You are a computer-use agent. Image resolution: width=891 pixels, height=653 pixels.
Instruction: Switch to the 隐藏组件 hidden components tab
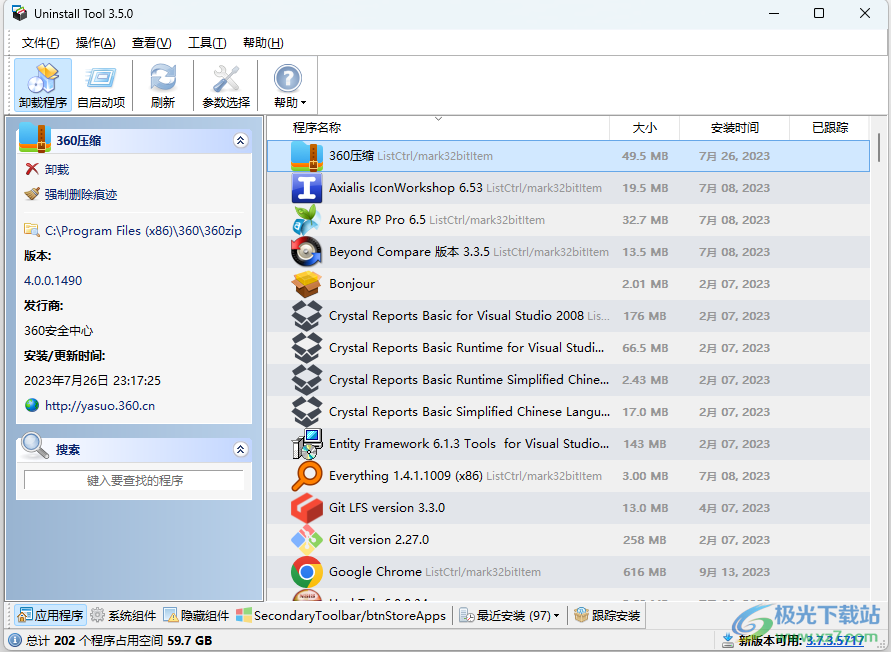click(196, 615)
